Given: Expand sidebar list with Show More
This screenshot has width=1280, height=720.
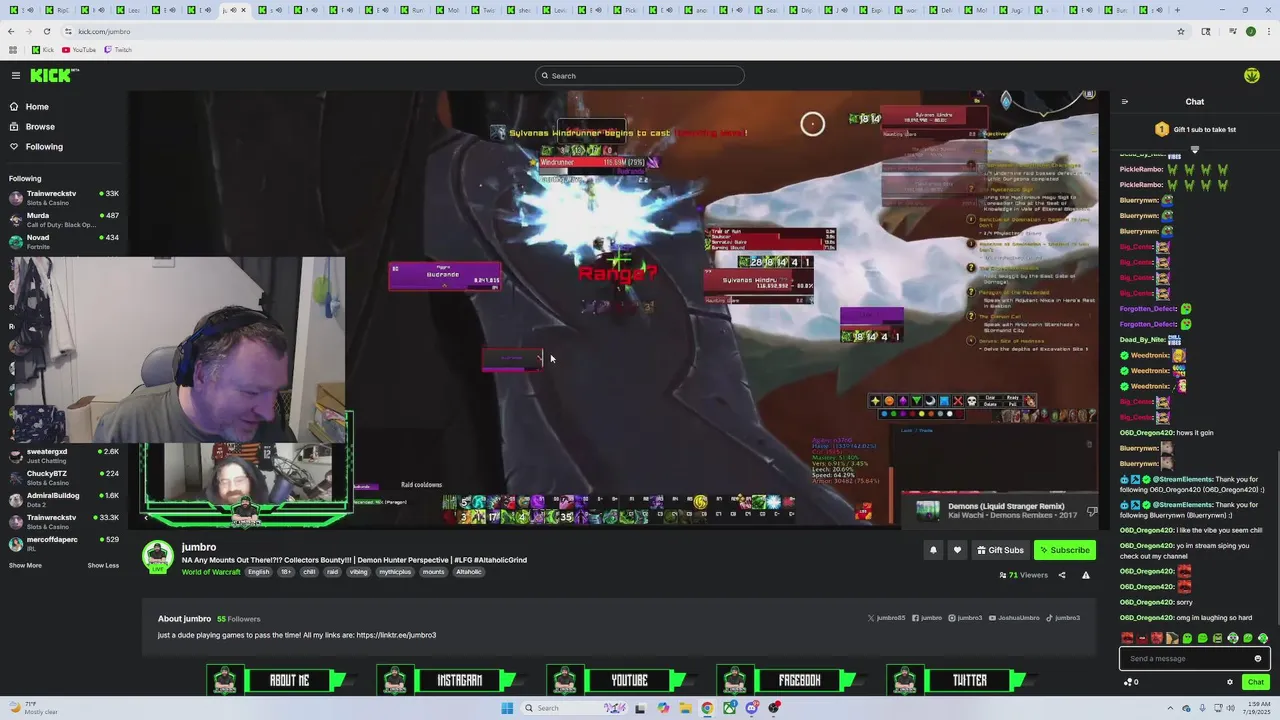Looking at the screenshot, I should (26, 566).
